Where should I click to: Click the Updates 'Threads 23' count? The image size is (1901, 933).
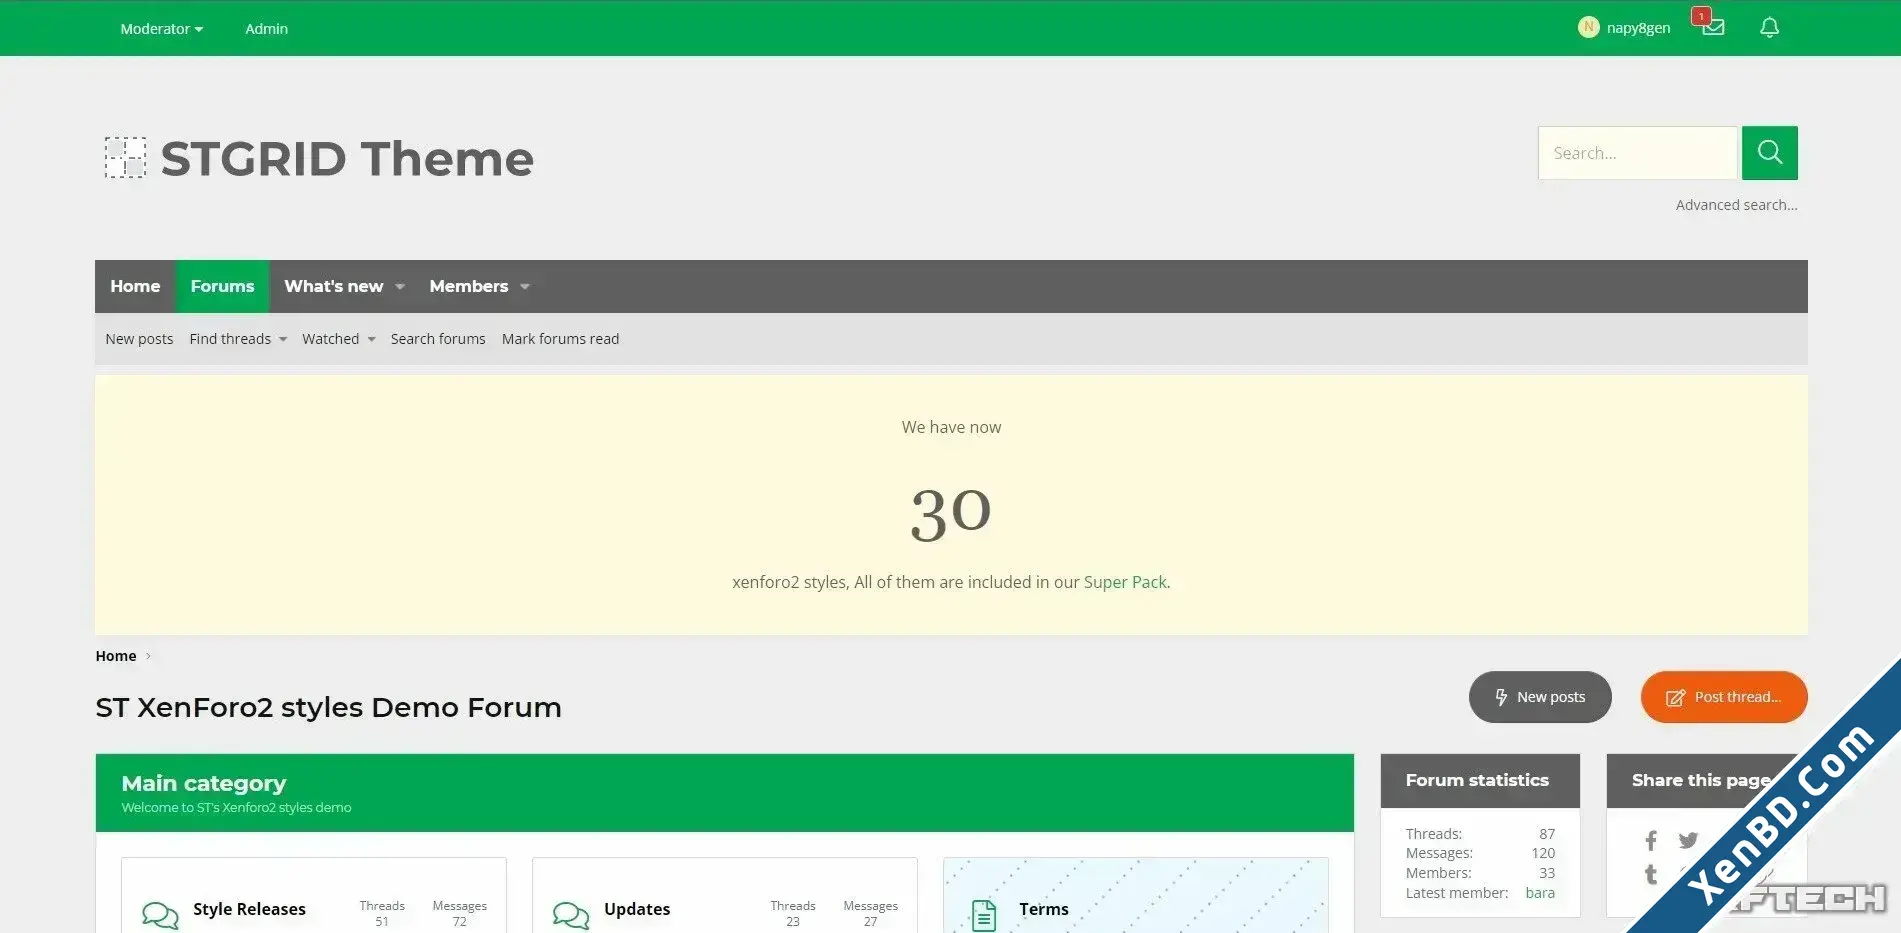pyautogui.click(x=793, y=913)
